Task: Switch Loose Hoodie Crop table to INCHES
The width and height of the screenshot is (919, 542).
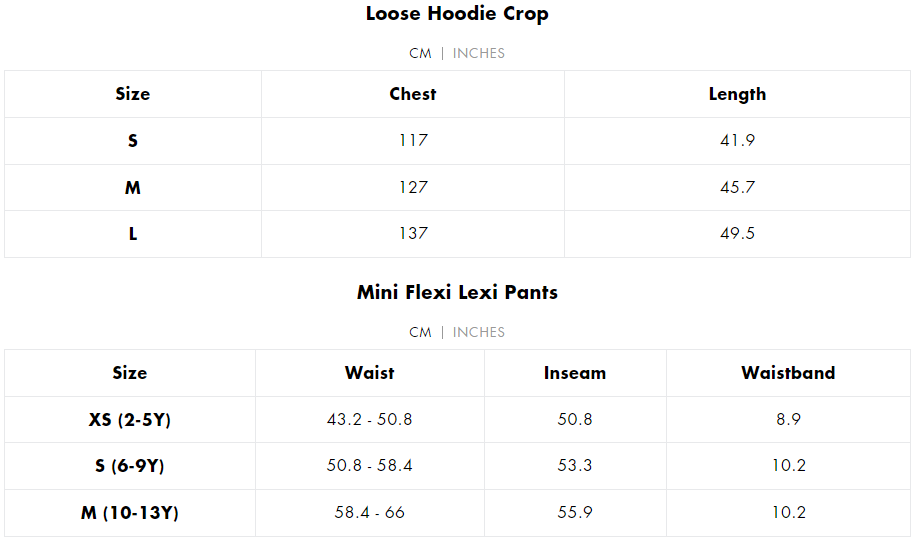Action: point(478,53)
